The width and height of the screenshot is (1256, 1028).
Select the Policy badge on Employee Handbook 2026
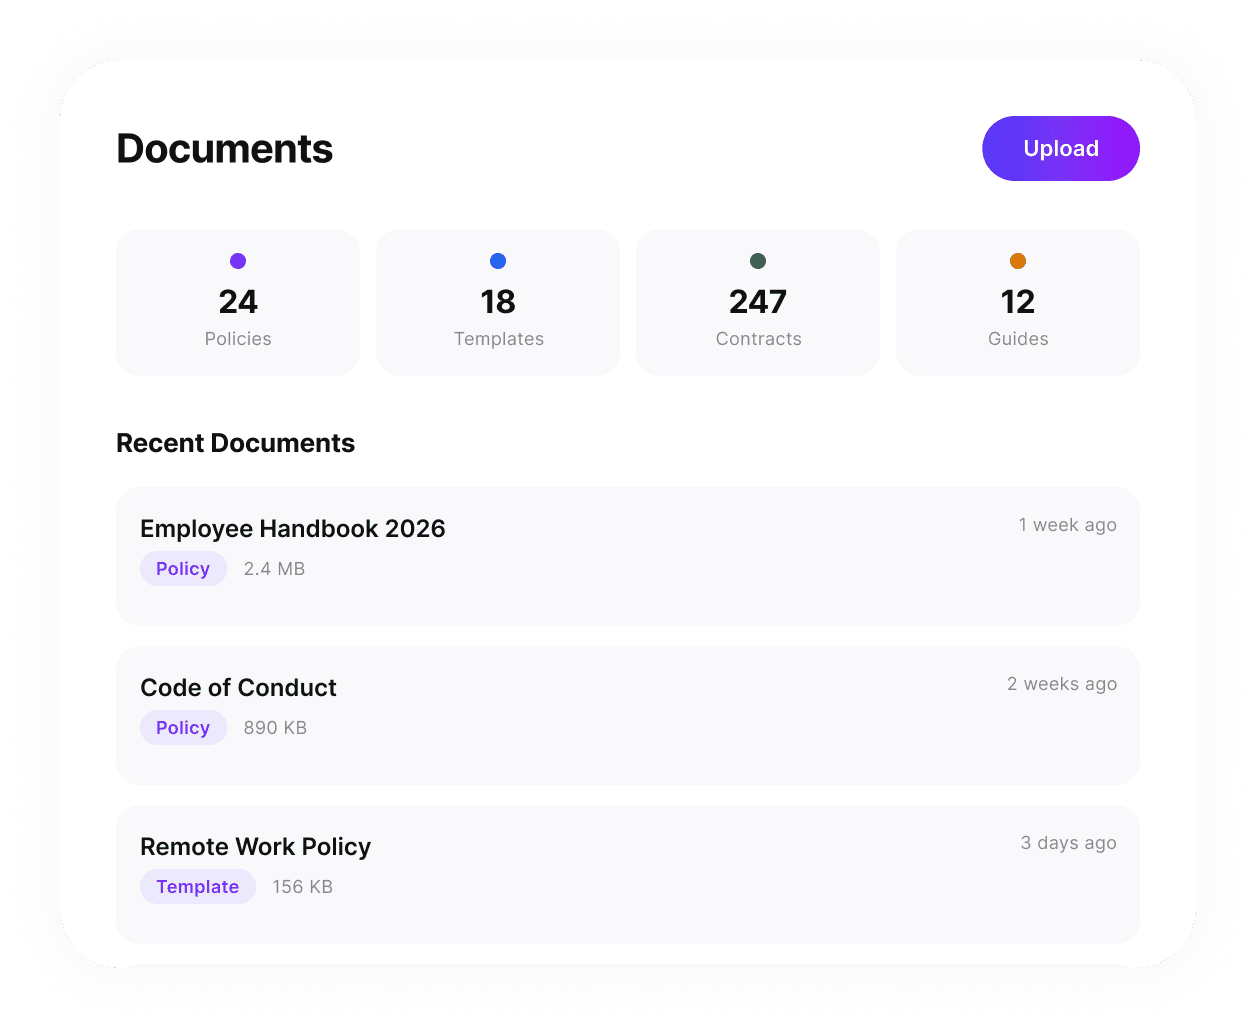[x=183, y=568]
